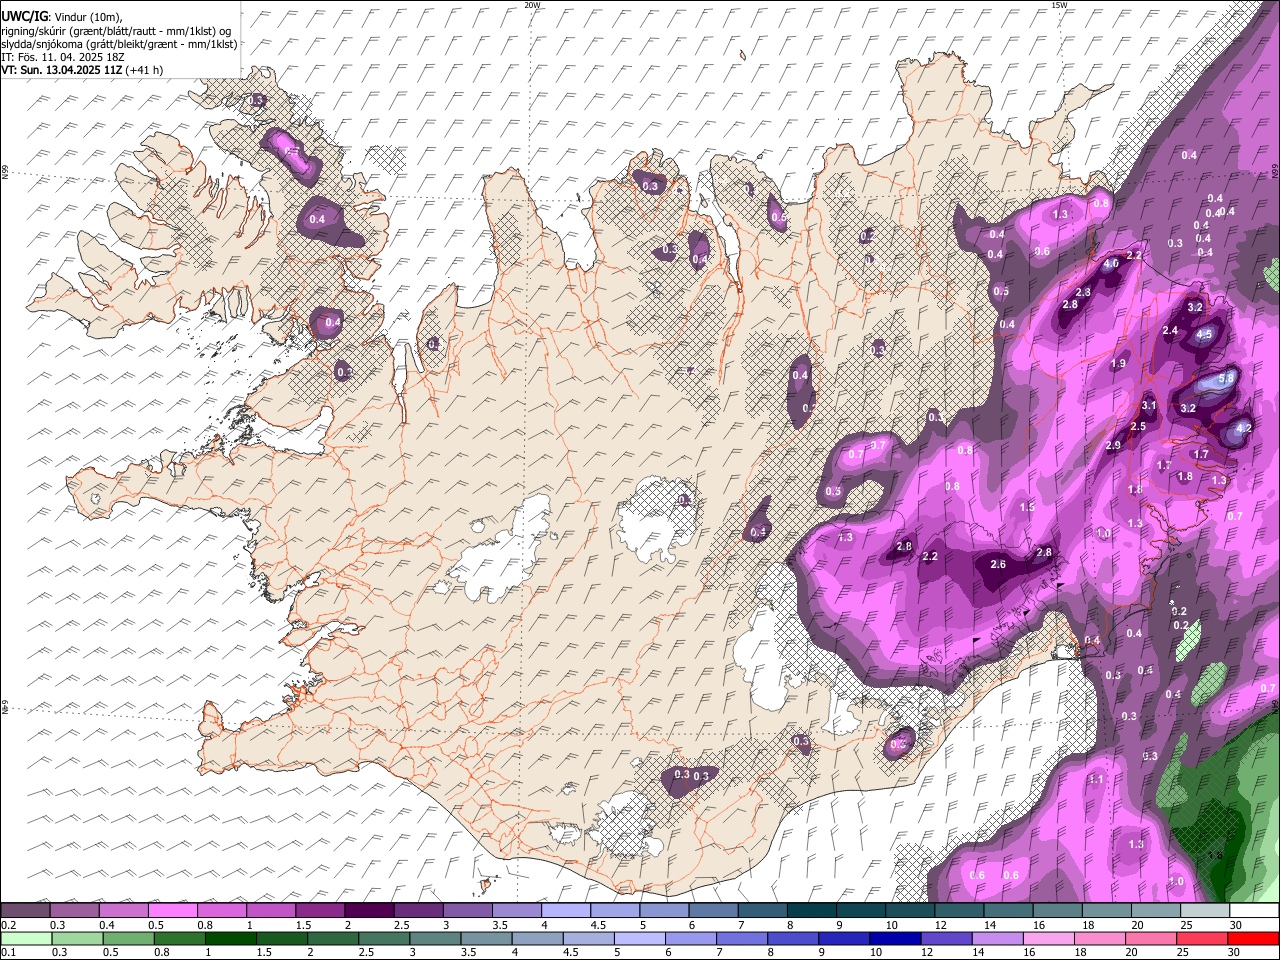Click the 4.5 precipitation value on the map
Viewport: 1280px width, 960px height.
click(x=1205, y=335)
